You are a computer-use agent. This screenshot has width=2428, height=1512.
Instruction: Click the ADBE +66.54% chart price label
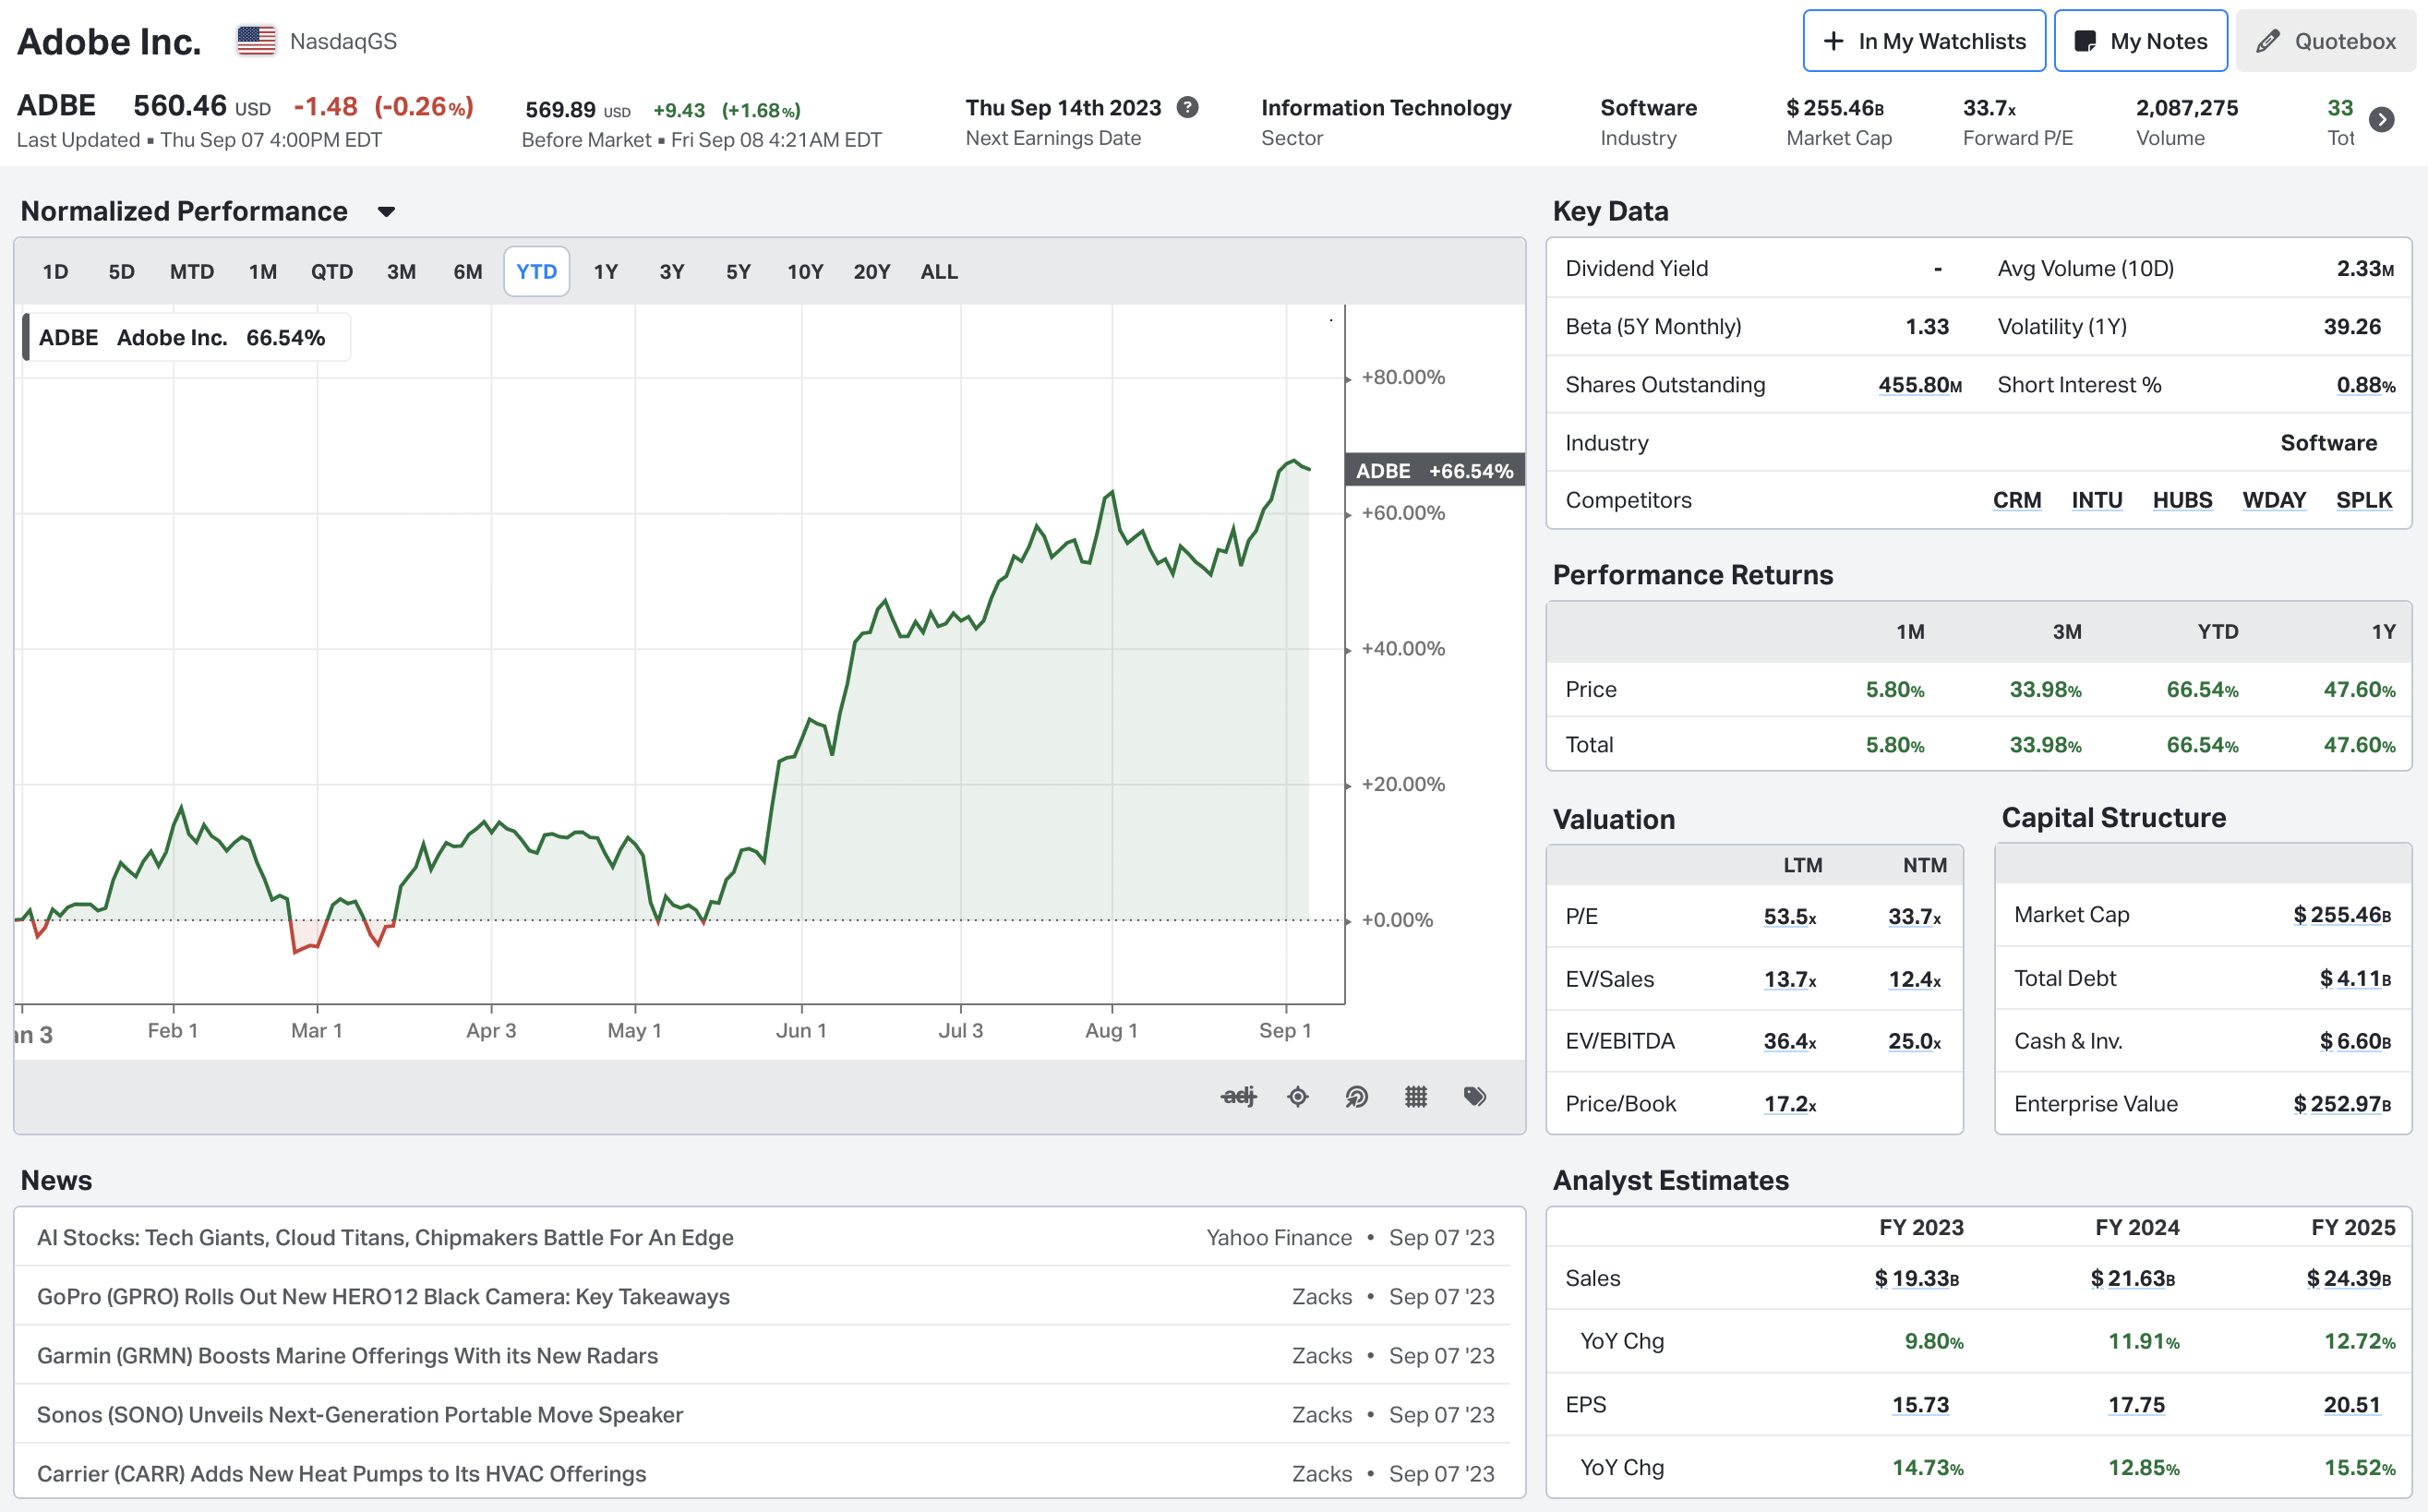1434,470
